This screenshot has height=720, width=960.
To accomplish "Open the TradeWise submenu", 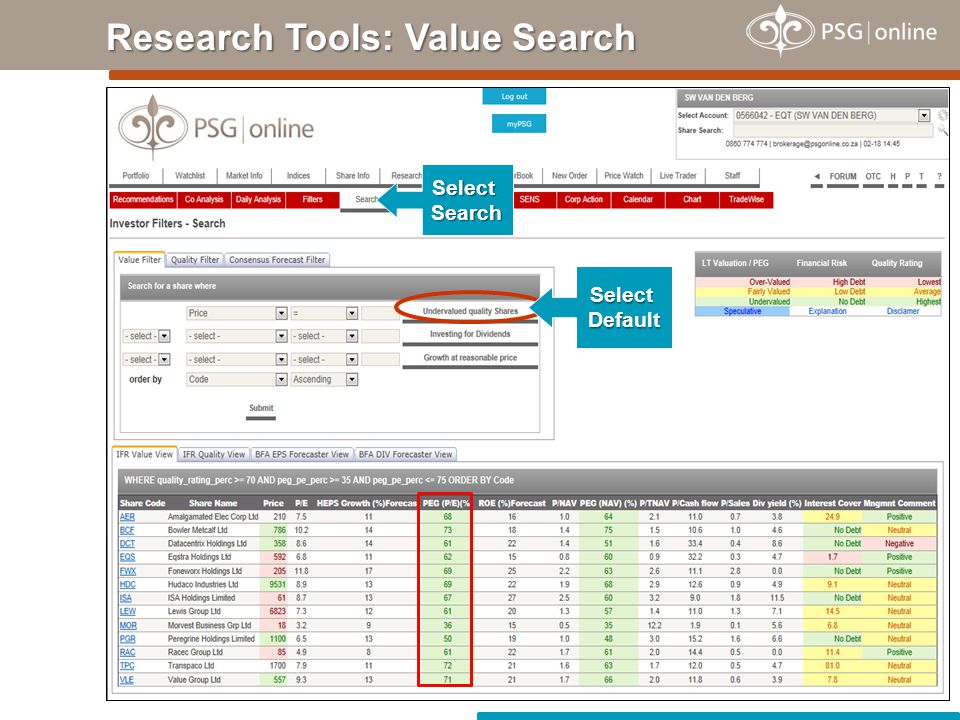I will coord(746,200).
